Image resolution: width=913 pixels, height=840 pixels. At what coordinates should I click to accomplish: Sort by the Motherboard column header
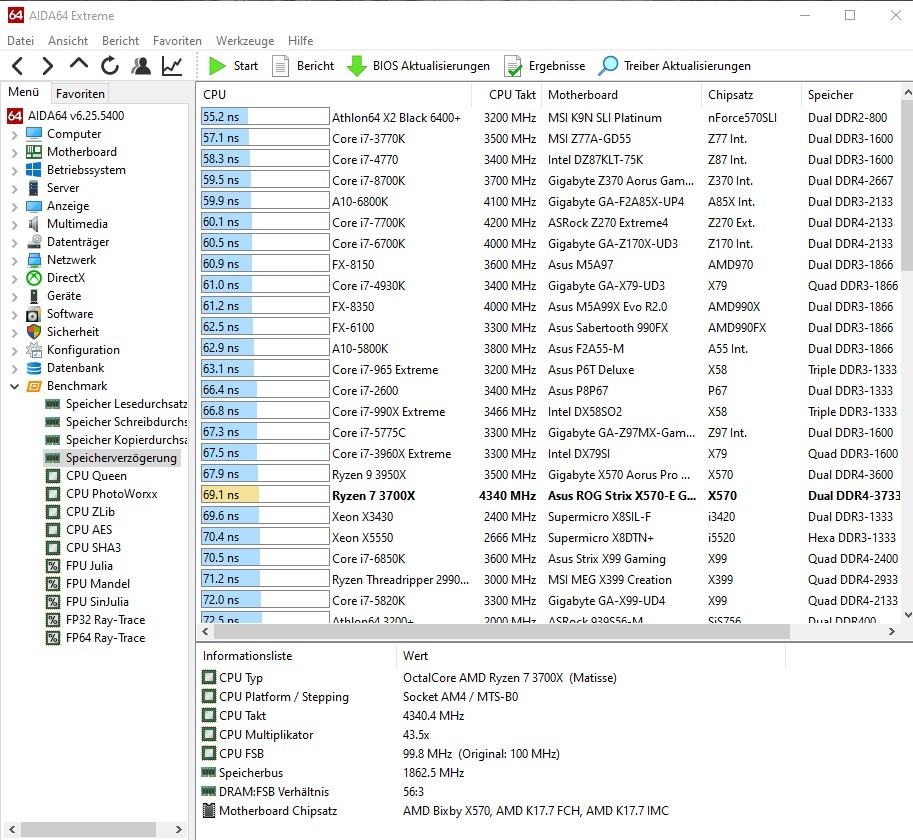coord(621,94)
